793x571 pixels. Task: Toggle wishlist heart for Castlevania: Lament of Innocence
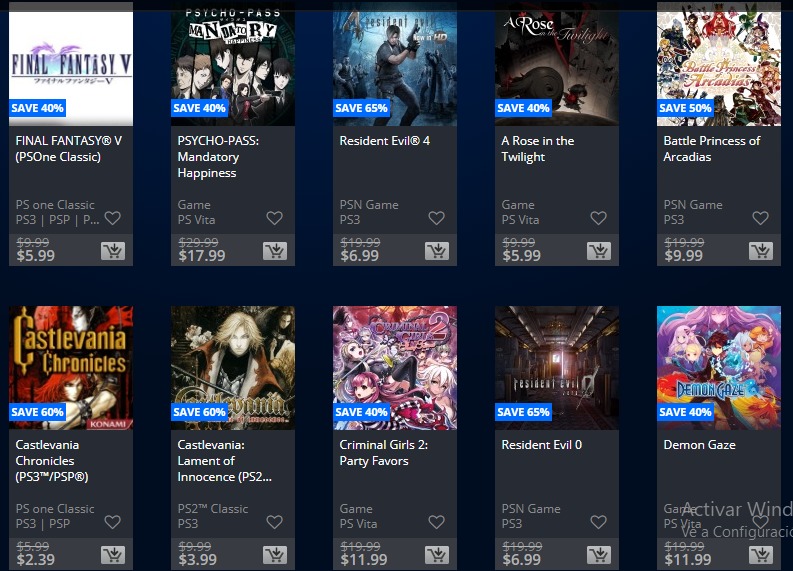coord(275,522)
